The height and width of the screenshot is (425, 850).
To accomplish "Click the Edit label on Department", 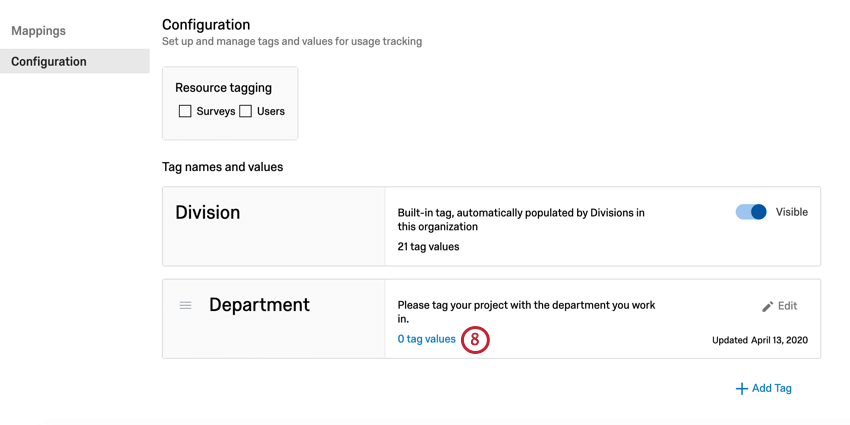I will 788,306.
